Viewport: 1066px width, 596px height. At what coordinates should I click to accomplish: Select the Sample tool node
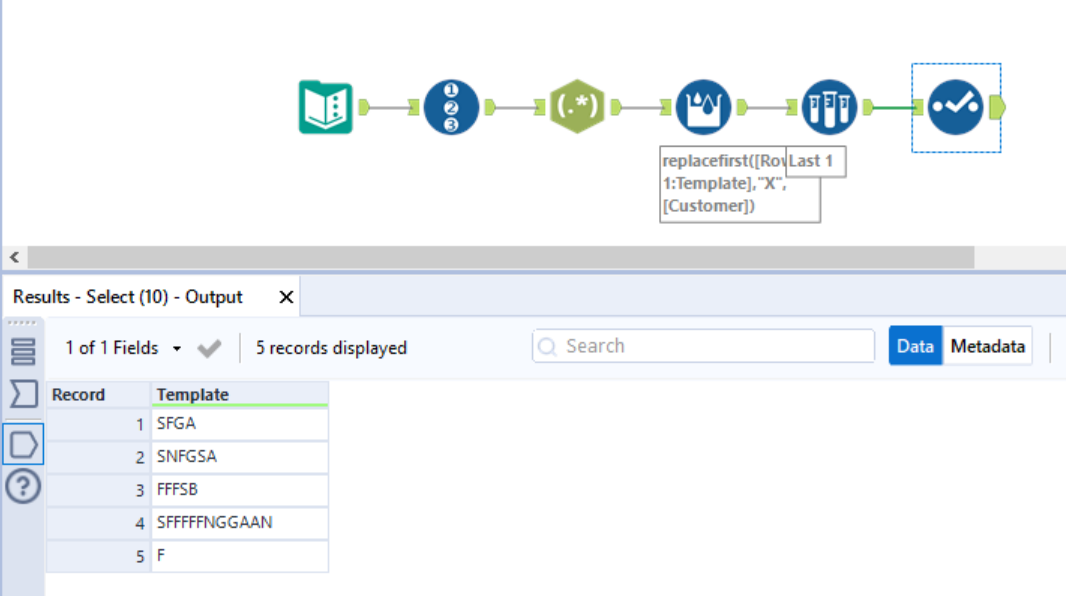[830, 107]
